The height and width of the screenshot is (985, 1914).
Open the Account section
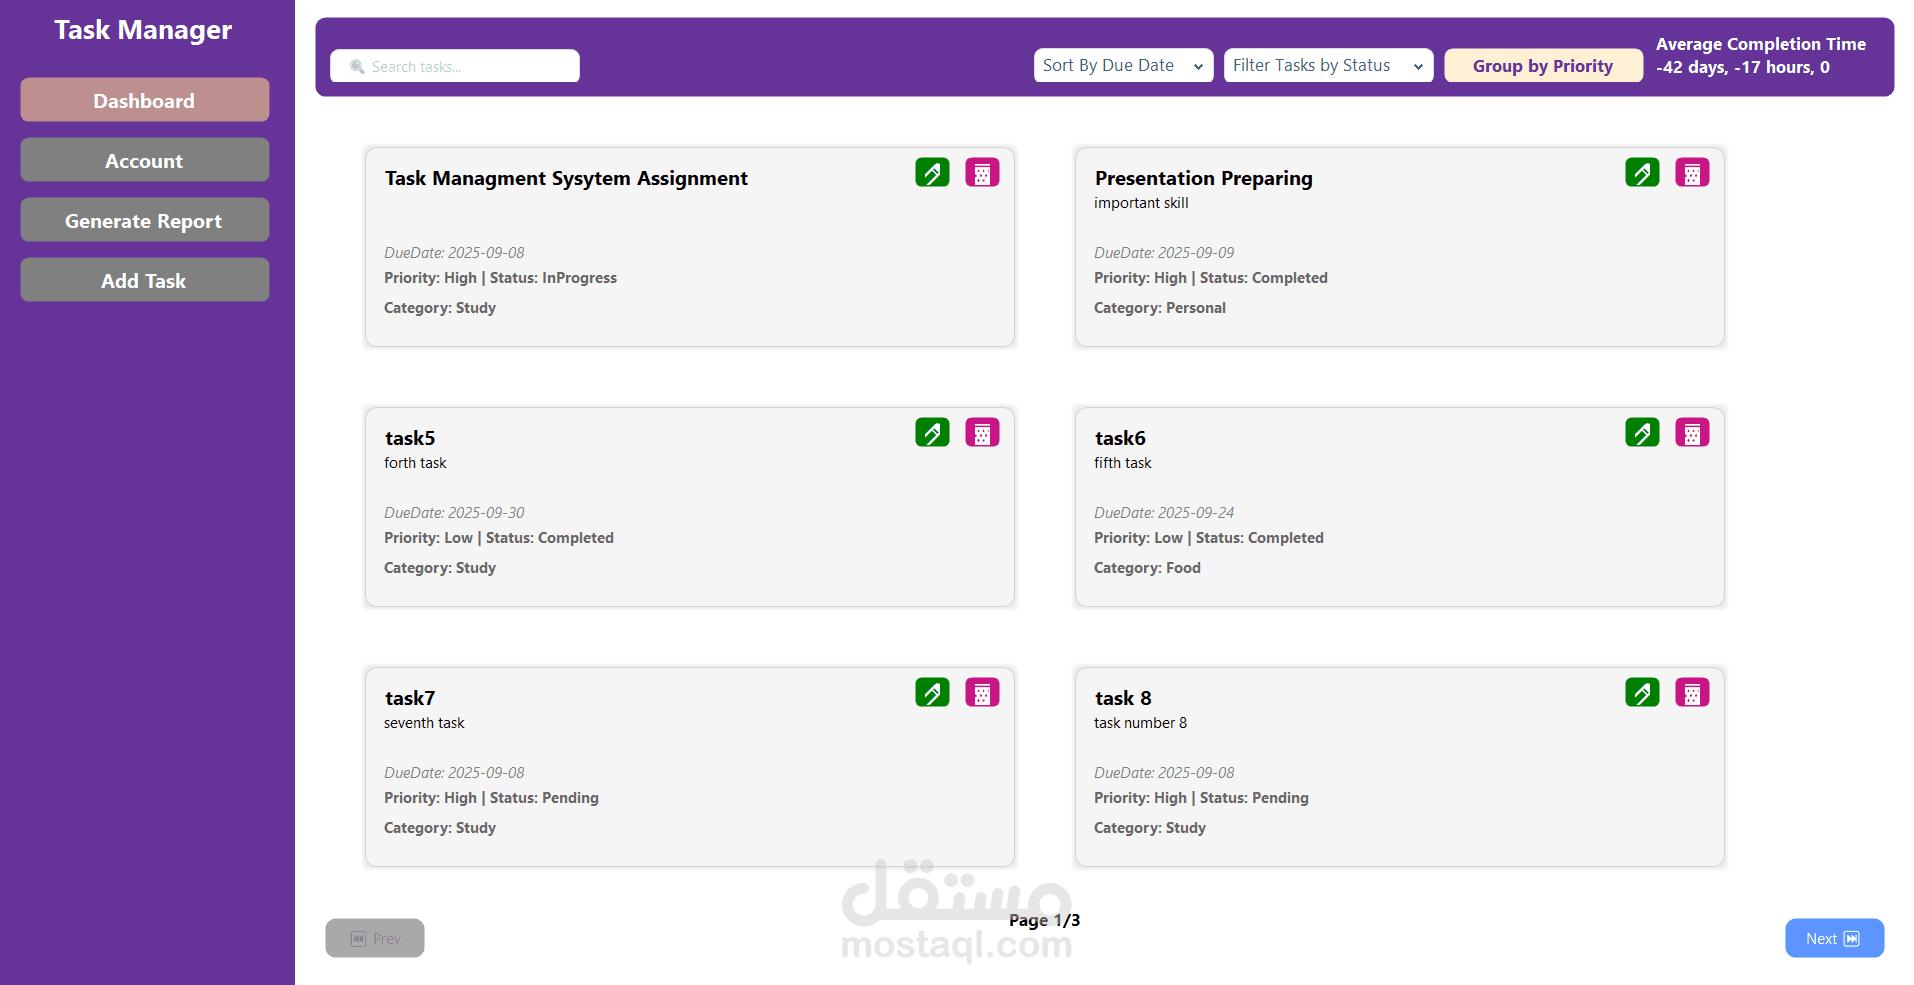144,160
